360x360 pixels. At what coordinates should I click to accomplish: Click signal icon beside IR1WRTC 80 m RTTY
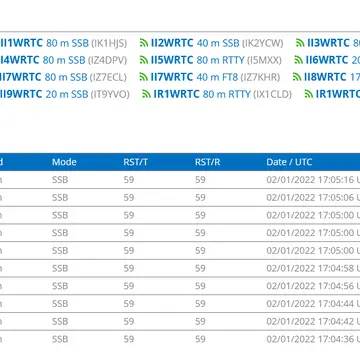pyautogui.click(x=146, y=94)
